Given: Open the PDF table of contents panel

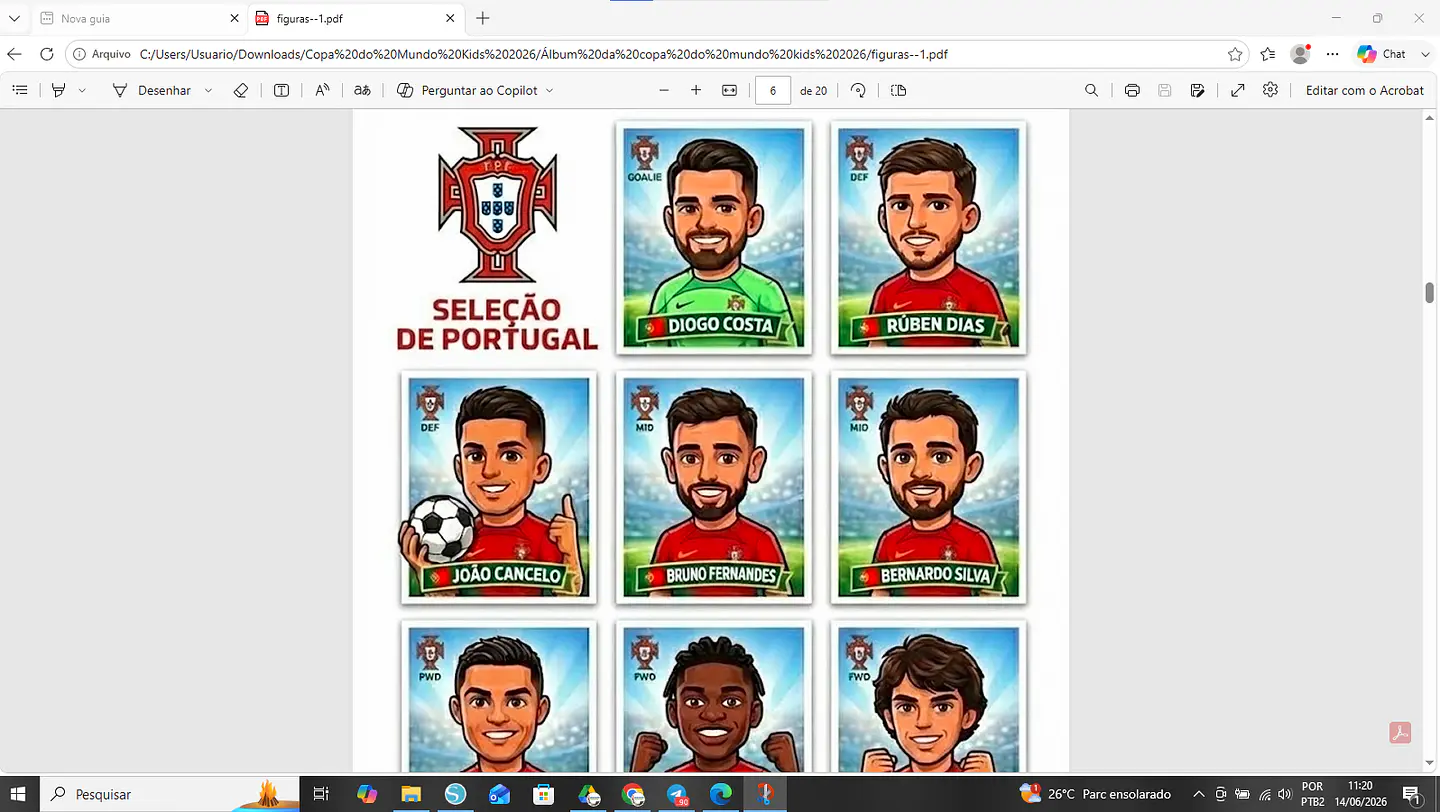Looking at the screenshot, I should pos(20,90).
